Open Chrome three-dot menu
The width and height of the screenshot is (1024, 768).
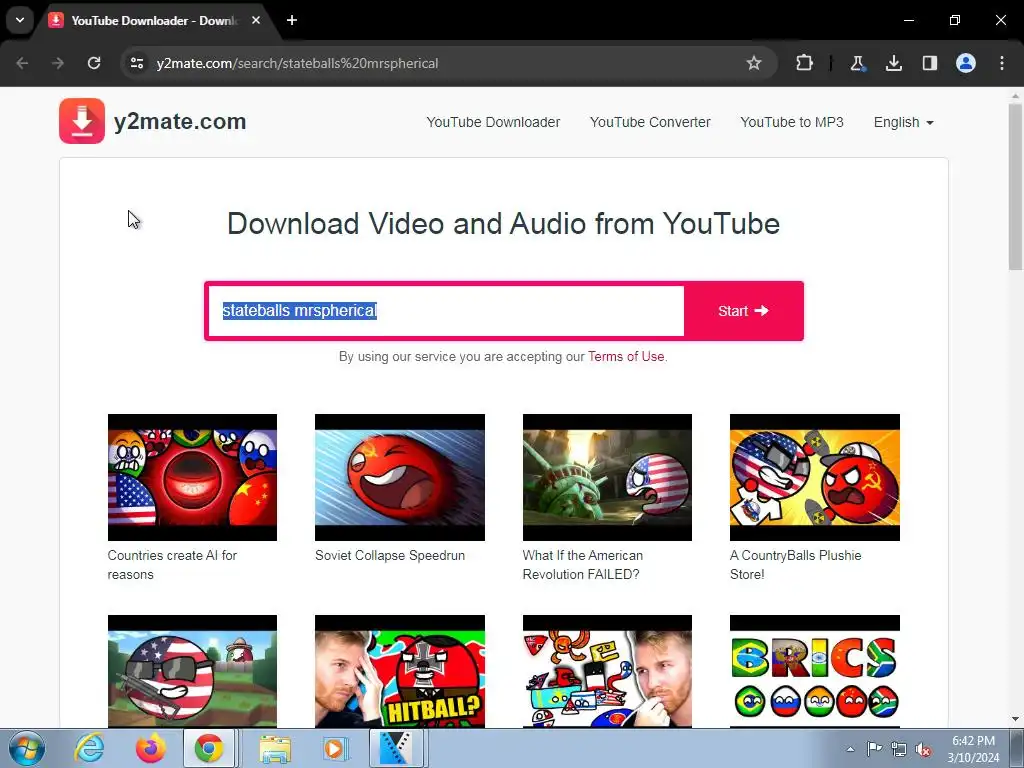1002,63
